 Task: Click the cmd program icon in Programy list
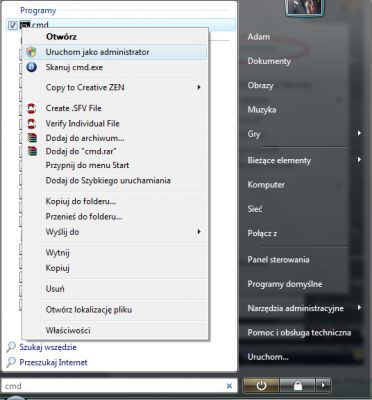[x=25, y=24]
